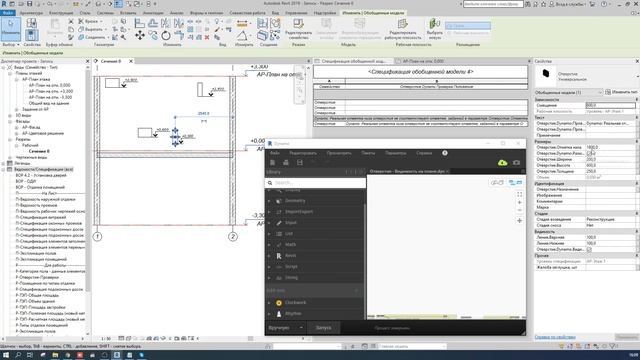Open the Файл menu in Dynamo
The height and width of the screenshot is (360, 640).
click(275, 153)
